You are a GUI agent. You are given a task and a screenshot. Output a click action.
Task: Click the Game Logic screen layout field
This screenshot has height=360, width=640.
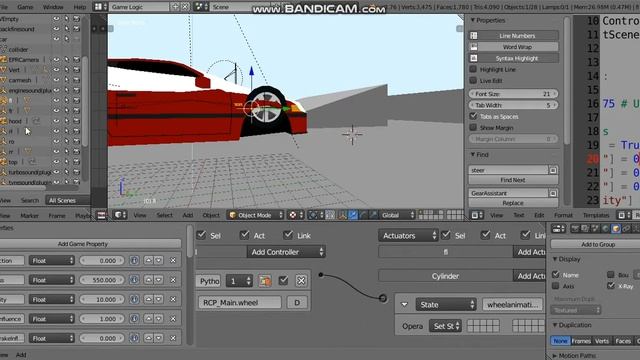(139, 7)
